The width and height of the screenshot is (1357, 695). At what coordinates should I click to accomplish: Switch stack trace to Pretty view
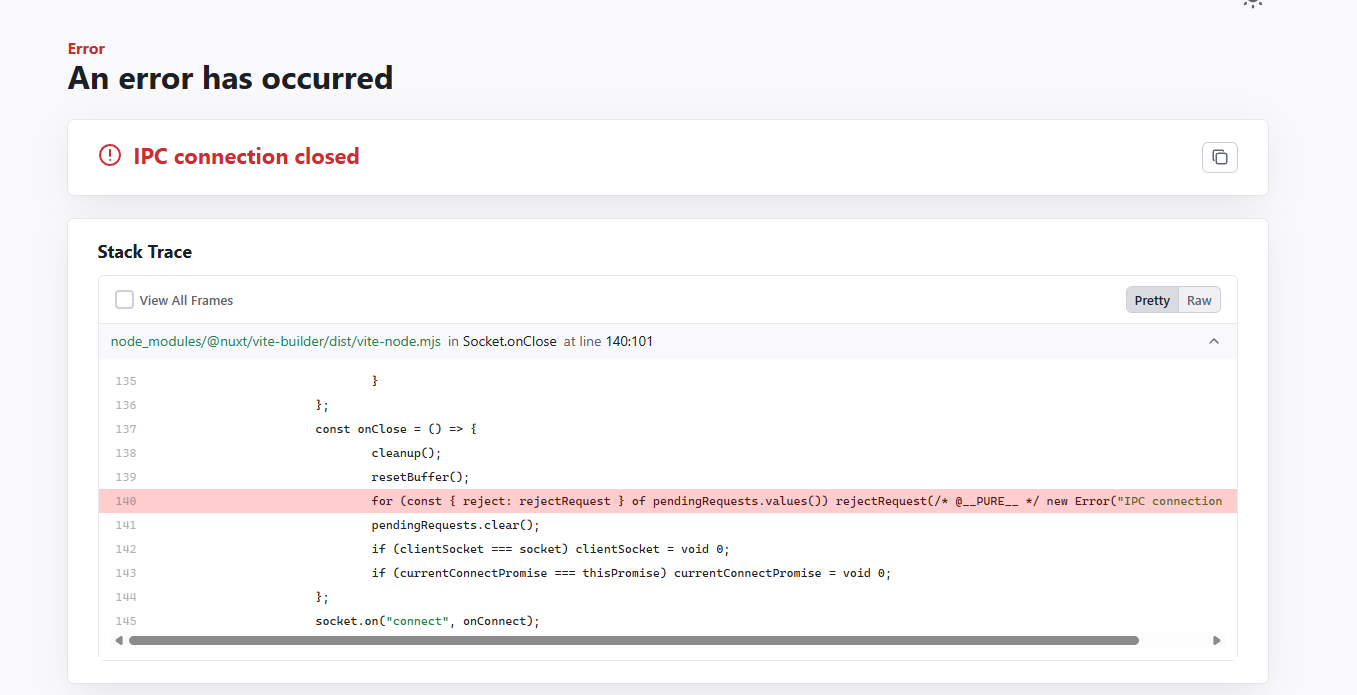[x=1152, y=300]
